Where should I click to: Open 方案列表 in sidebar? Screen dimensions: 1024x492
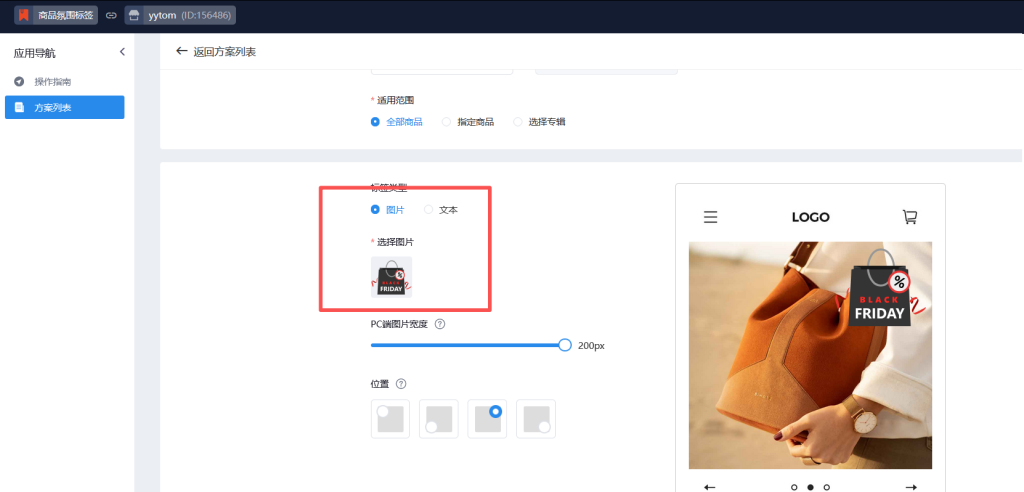(x=65, y=107)
